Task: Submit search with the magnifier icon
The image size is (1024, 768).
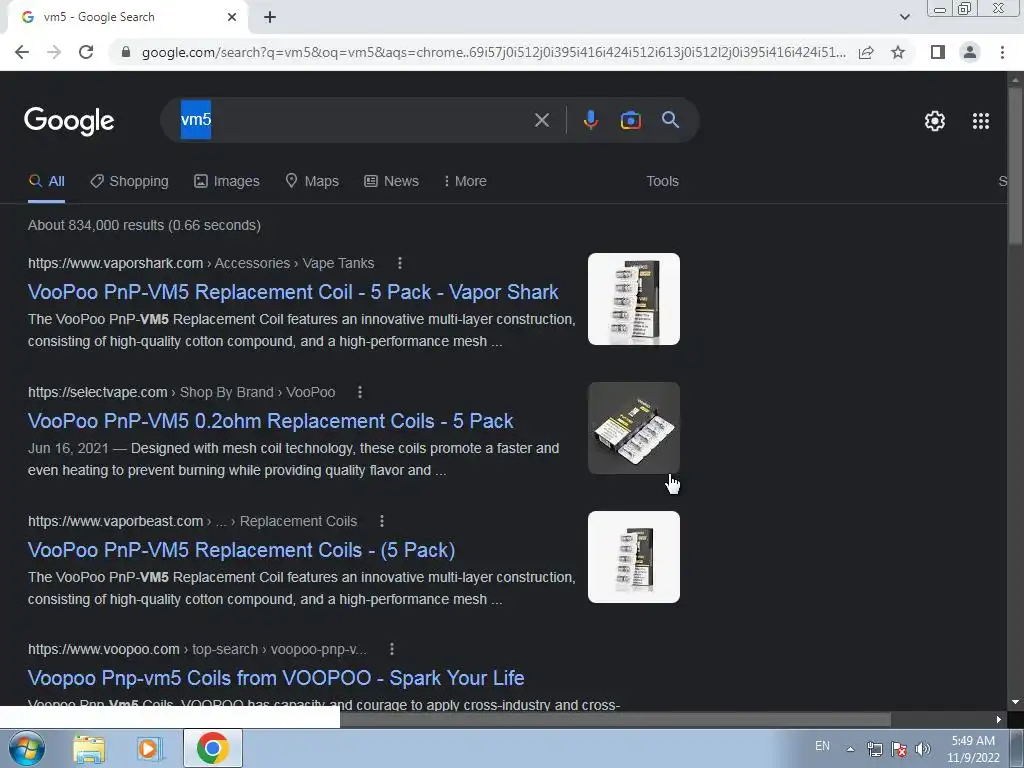Action: [x=670, y=120]
